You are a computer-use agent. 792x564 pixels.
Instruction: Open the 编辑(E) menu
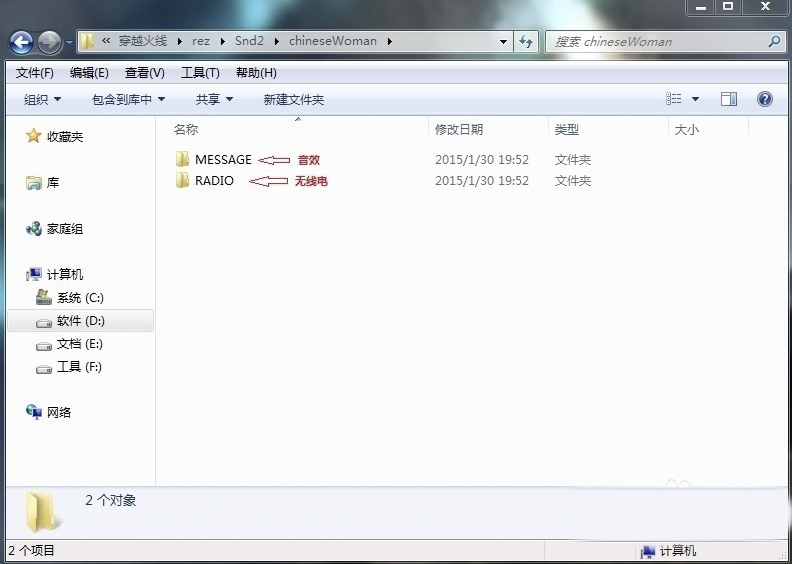[x=89, y=73]
